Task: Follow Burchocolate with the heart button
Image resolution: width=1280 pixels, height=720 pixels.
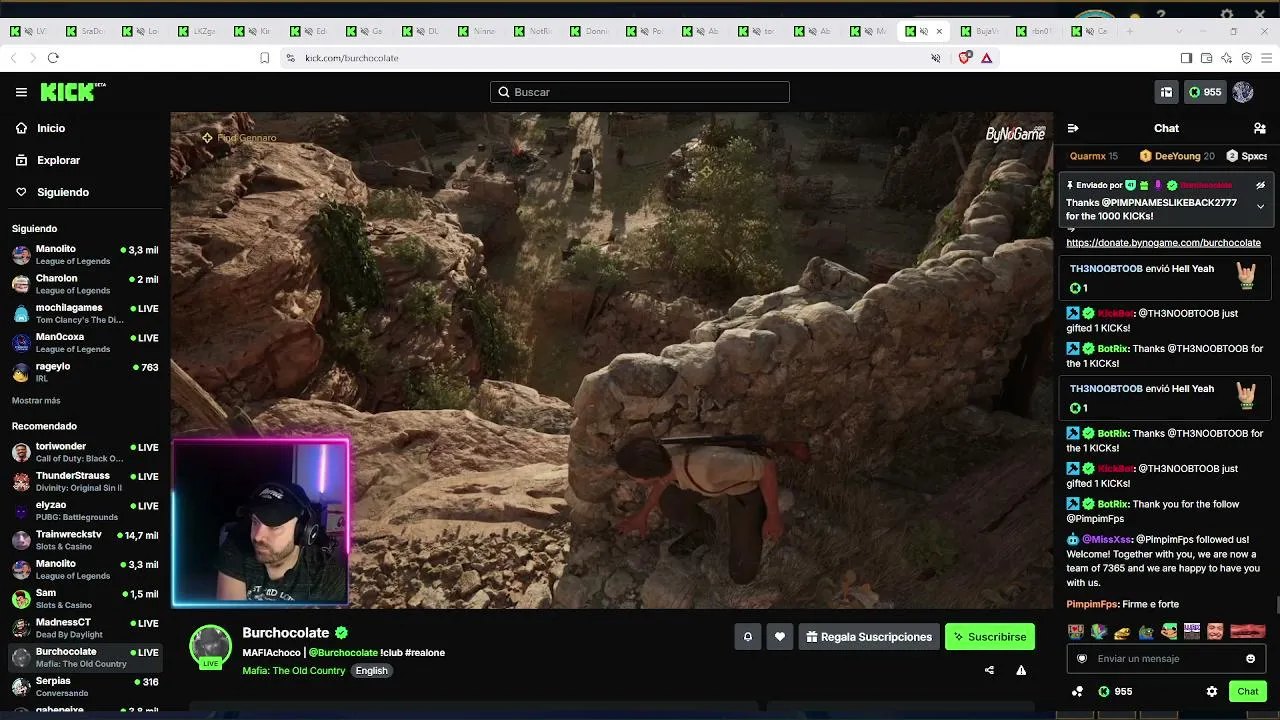Action: click(x=780, y=637)
